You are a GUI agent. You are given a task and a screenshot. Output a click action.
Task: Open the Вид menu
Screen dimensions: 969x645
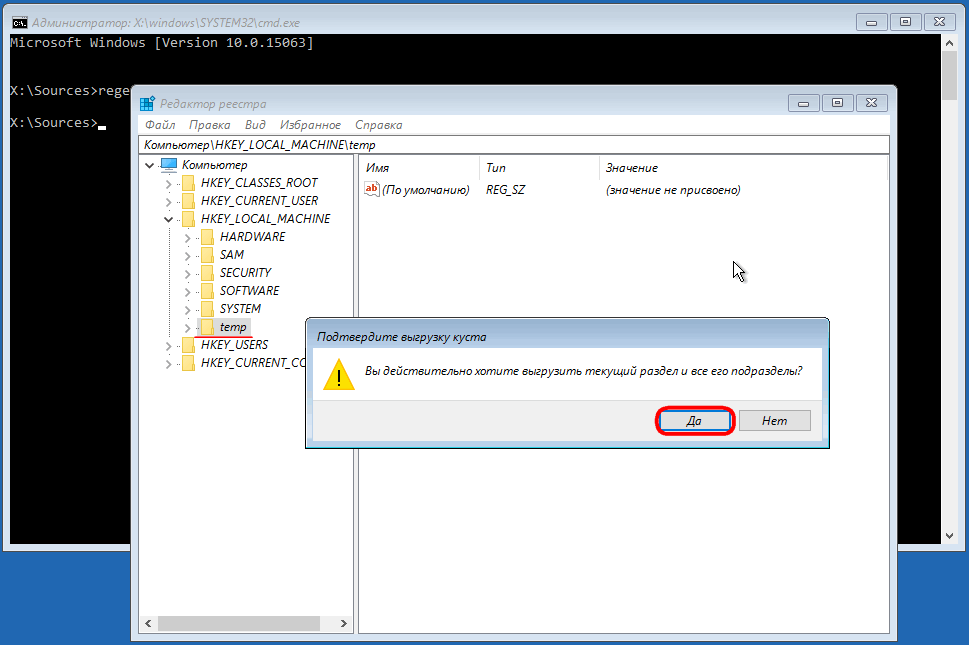pyautogui.click(x=255, y=125)
